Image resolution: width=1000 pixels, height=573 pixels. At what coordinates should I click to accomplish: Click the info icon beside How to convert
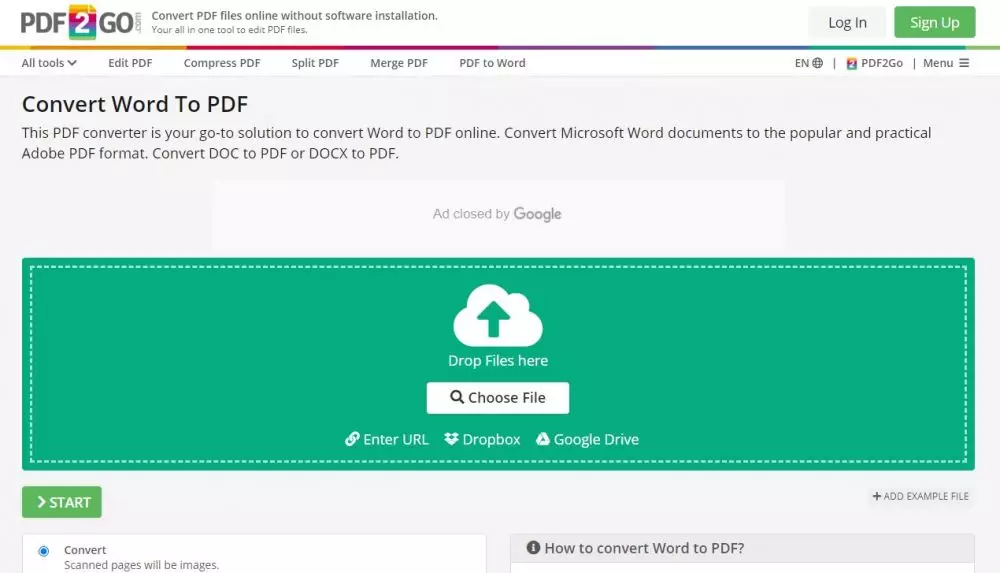[x=533, y=548]
